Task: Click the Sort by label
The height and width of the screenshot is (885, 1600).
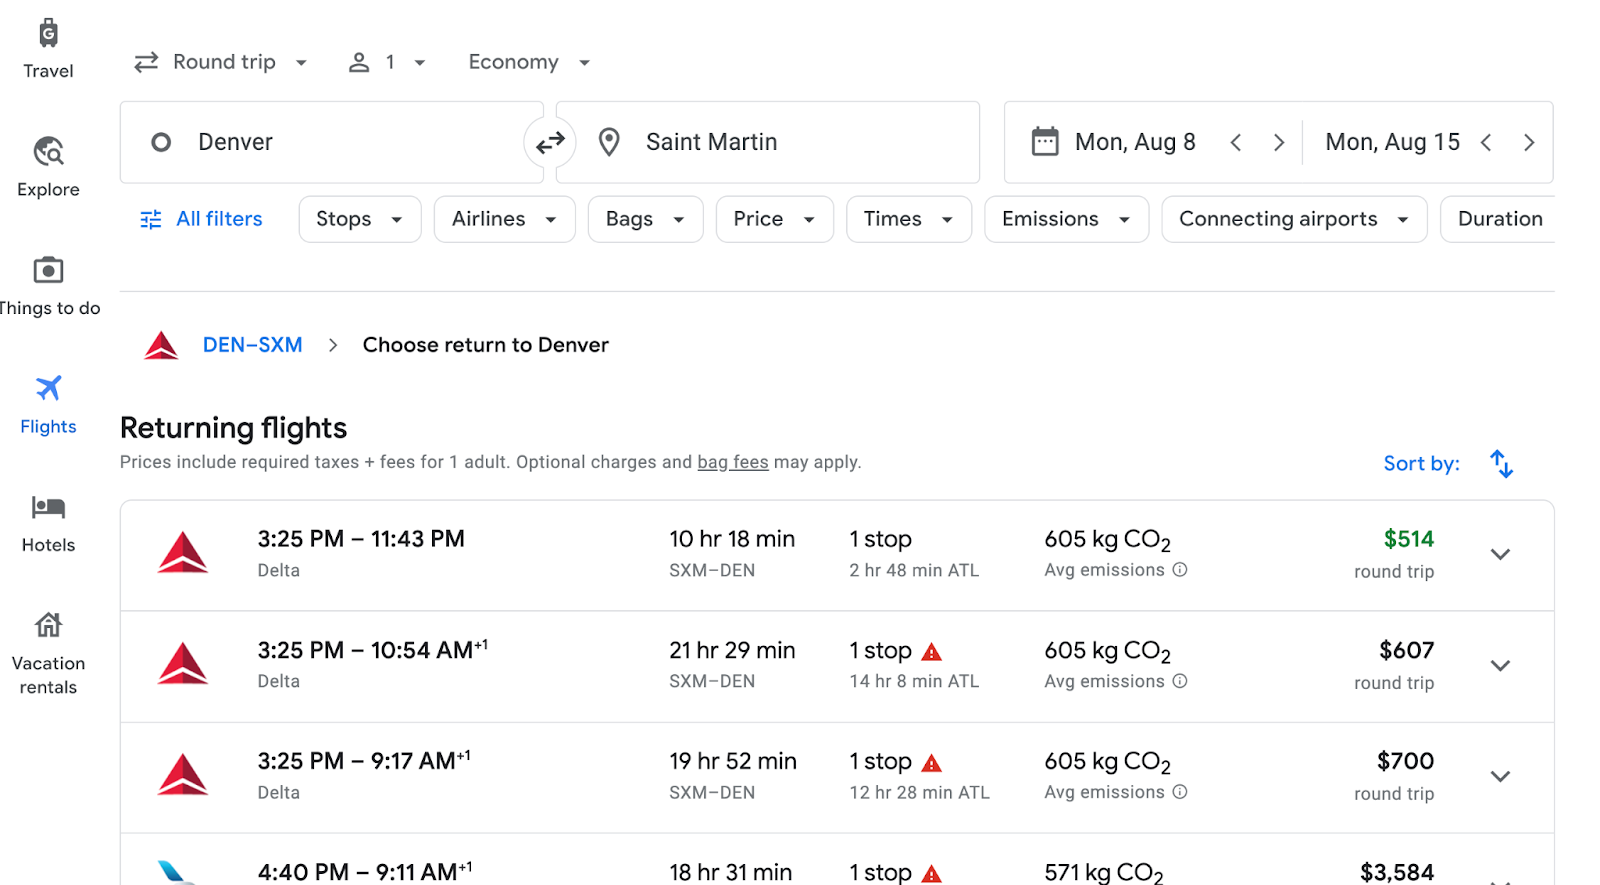Action: (1421, 464)
